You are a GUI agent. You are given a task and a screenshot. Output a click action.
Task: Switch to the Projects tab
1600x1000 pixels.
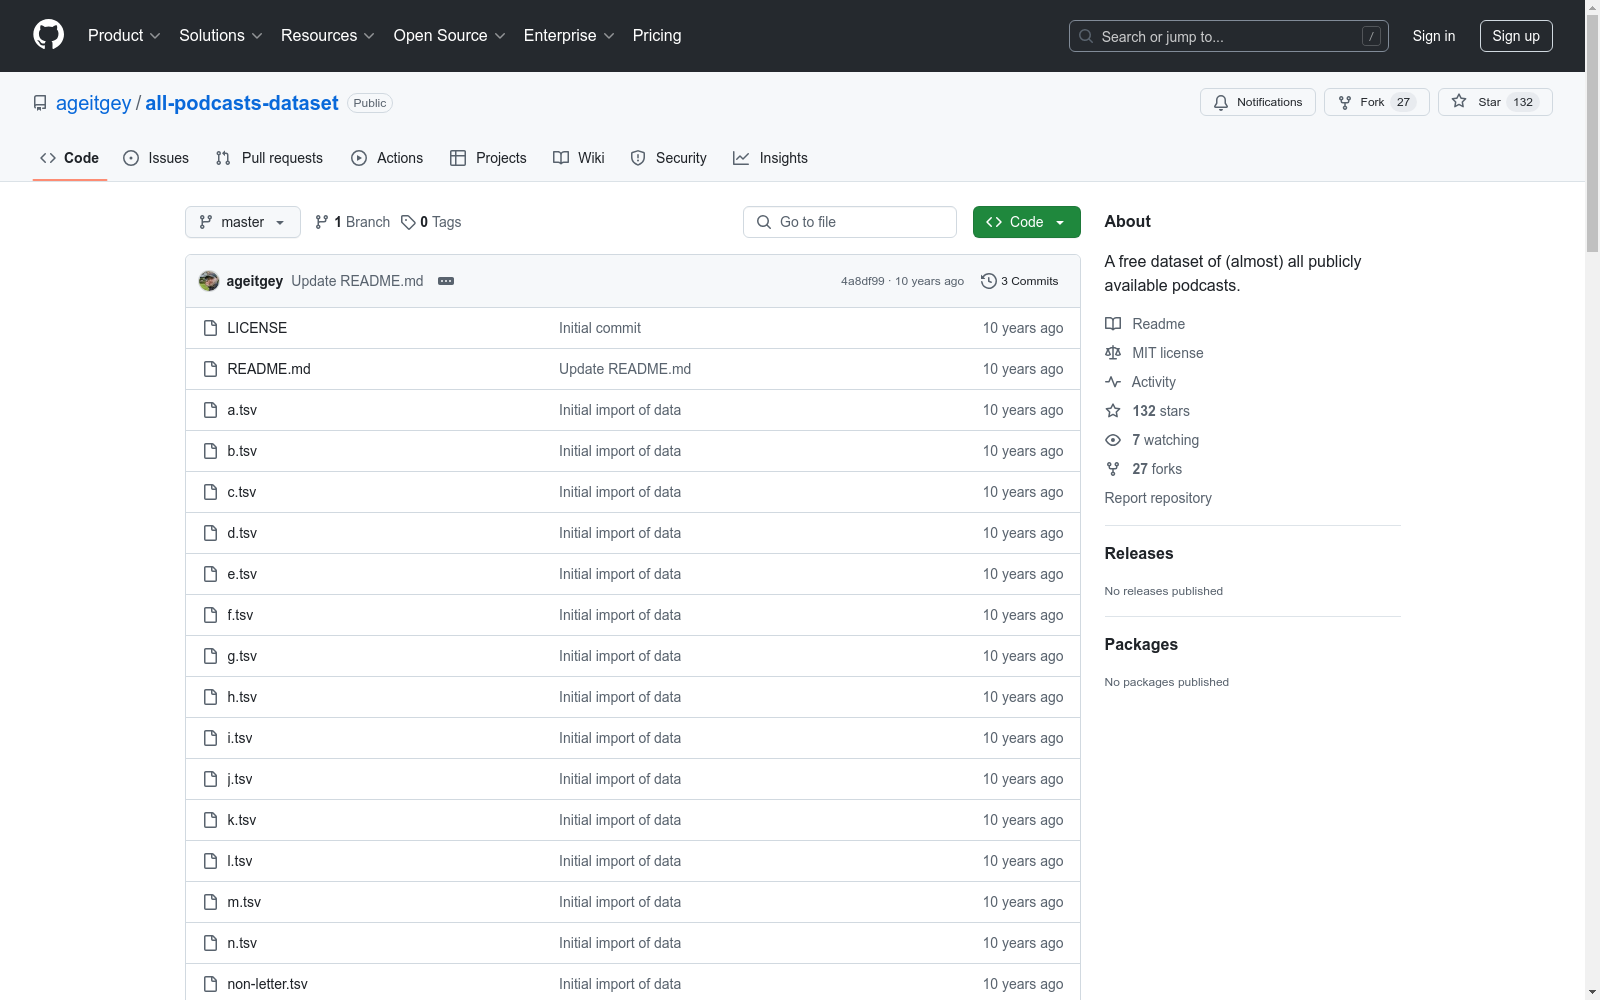point(488,158)
